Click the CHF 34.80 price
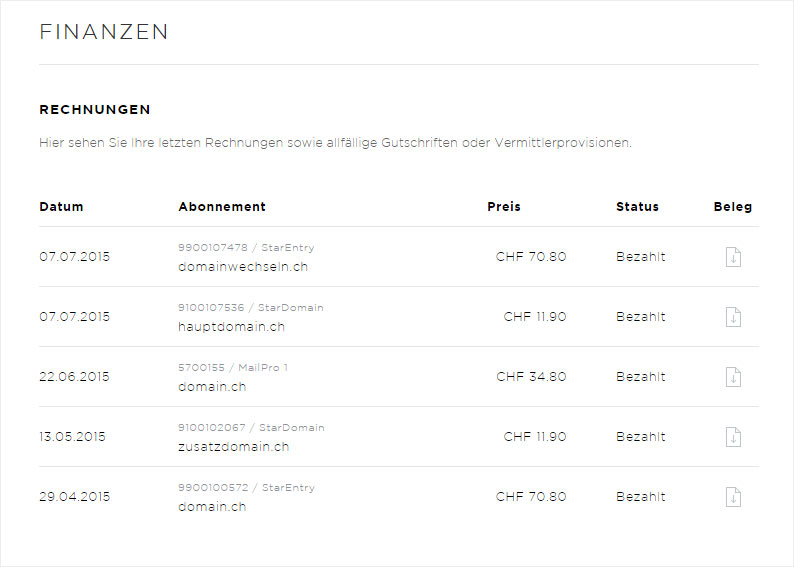 click(531, 377)
